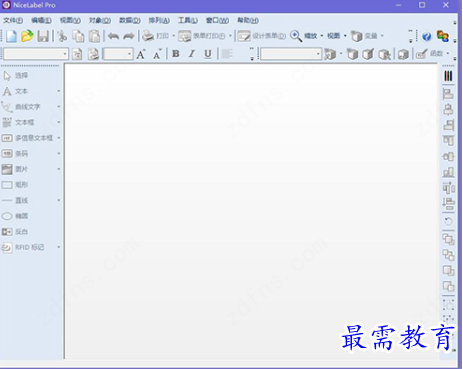Open the 工具 menu
This screenshot has height=369, width=463.
[188, 20]
